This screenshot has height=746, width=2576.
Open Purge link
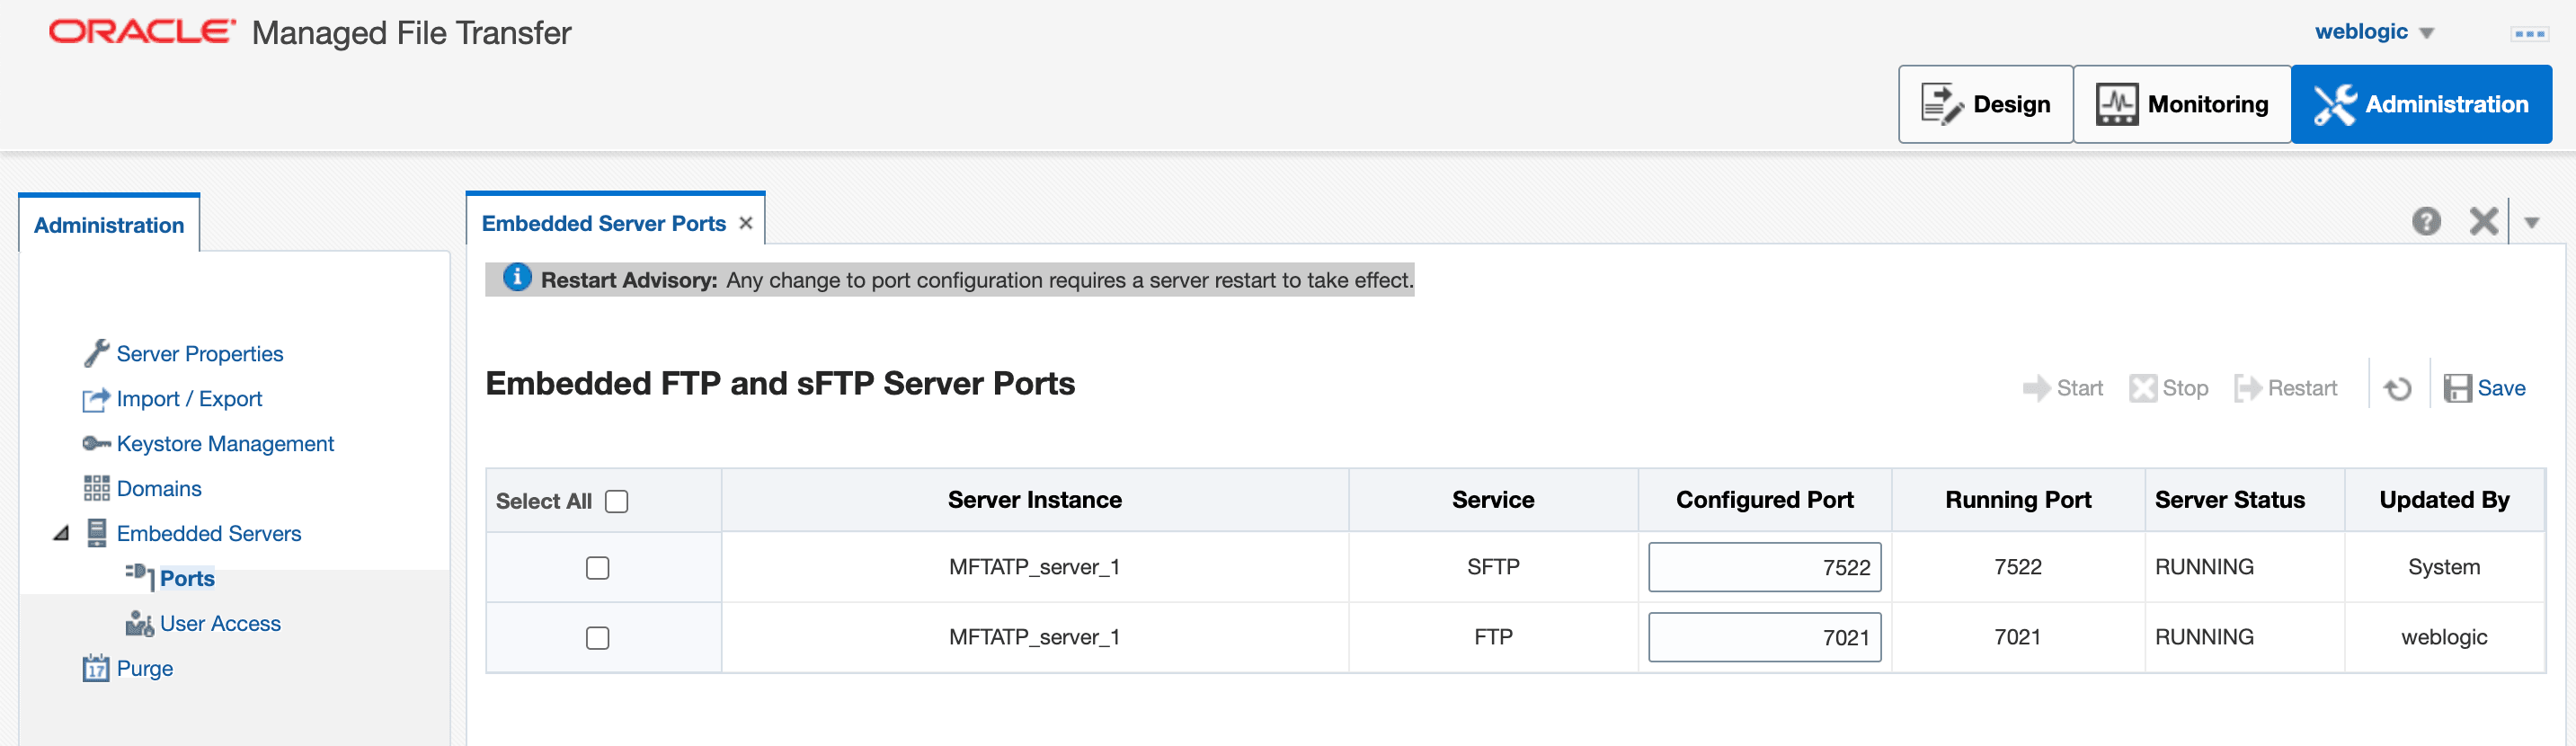coord(145,669)
